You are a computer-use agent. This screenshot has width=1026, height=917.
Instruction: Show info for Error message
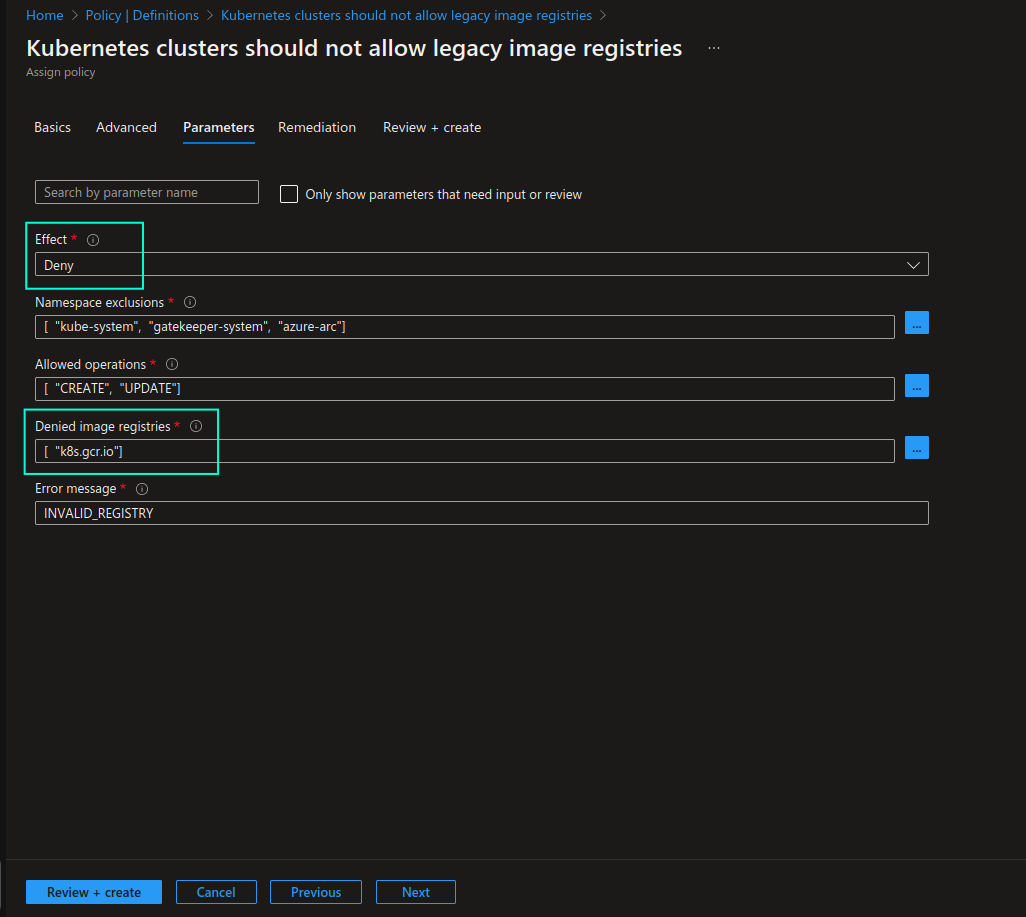coord(142,489)
